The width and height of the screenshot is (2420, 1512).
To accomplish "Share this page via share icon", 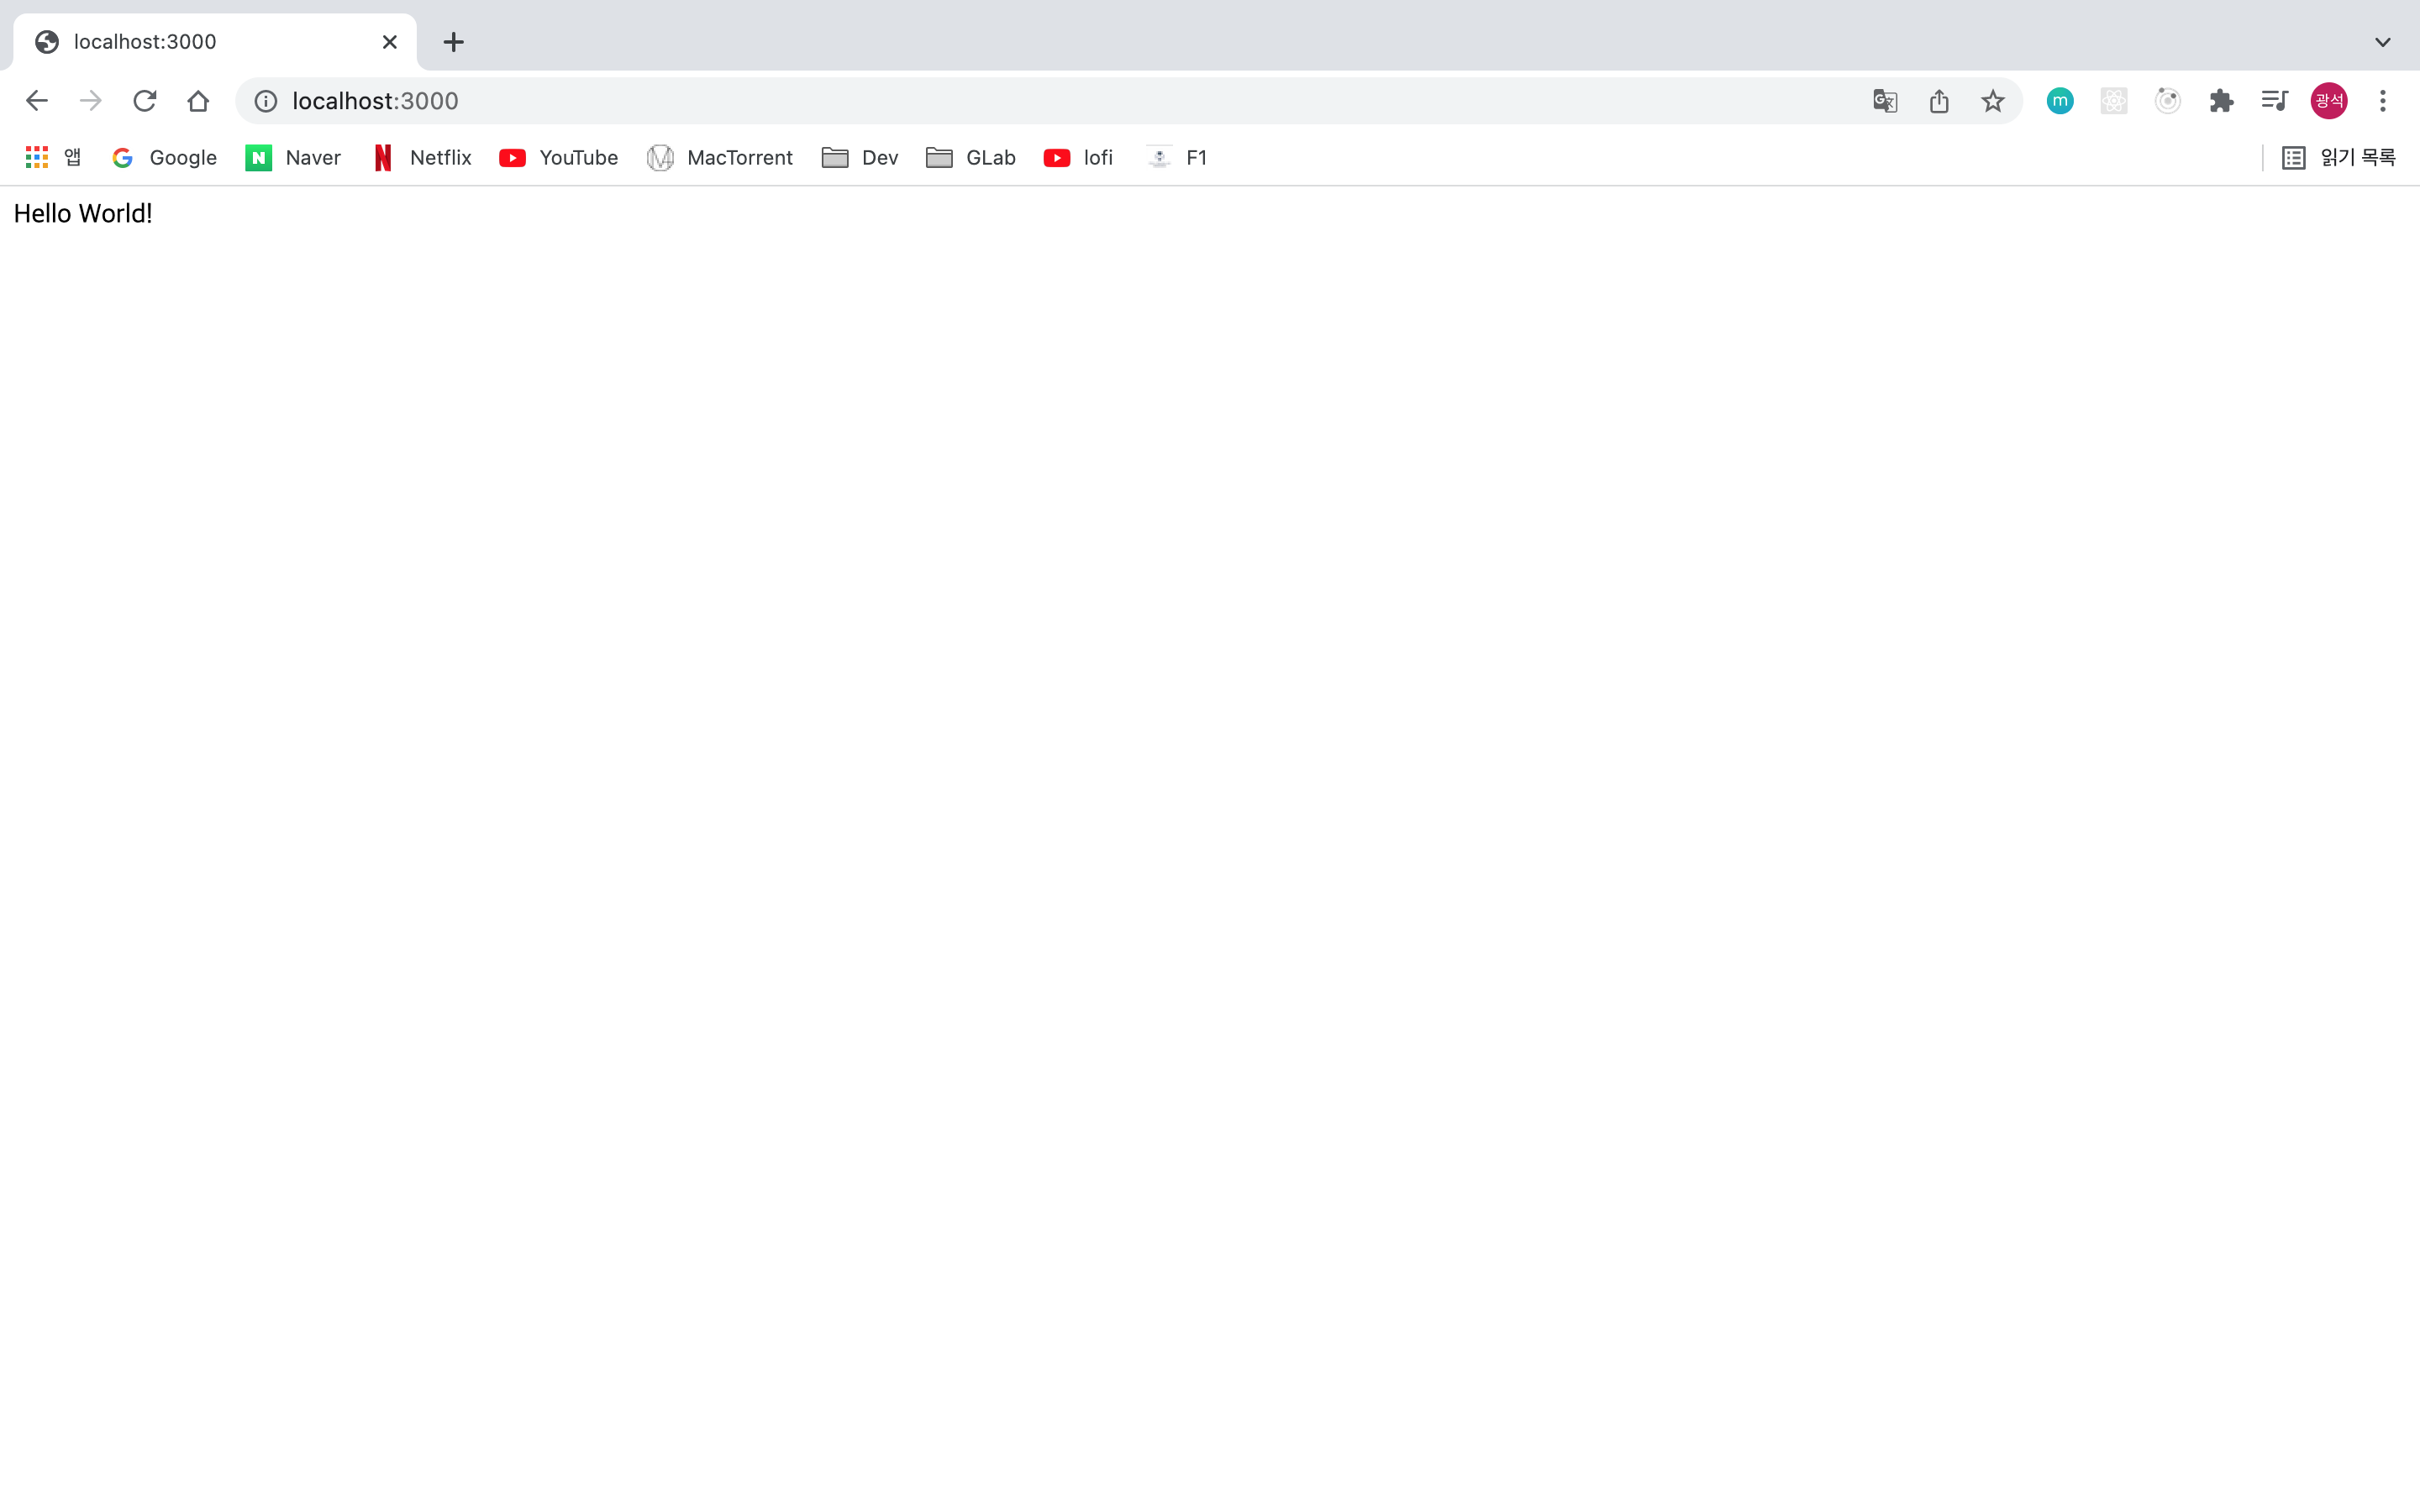I will tap(1939, 101).
